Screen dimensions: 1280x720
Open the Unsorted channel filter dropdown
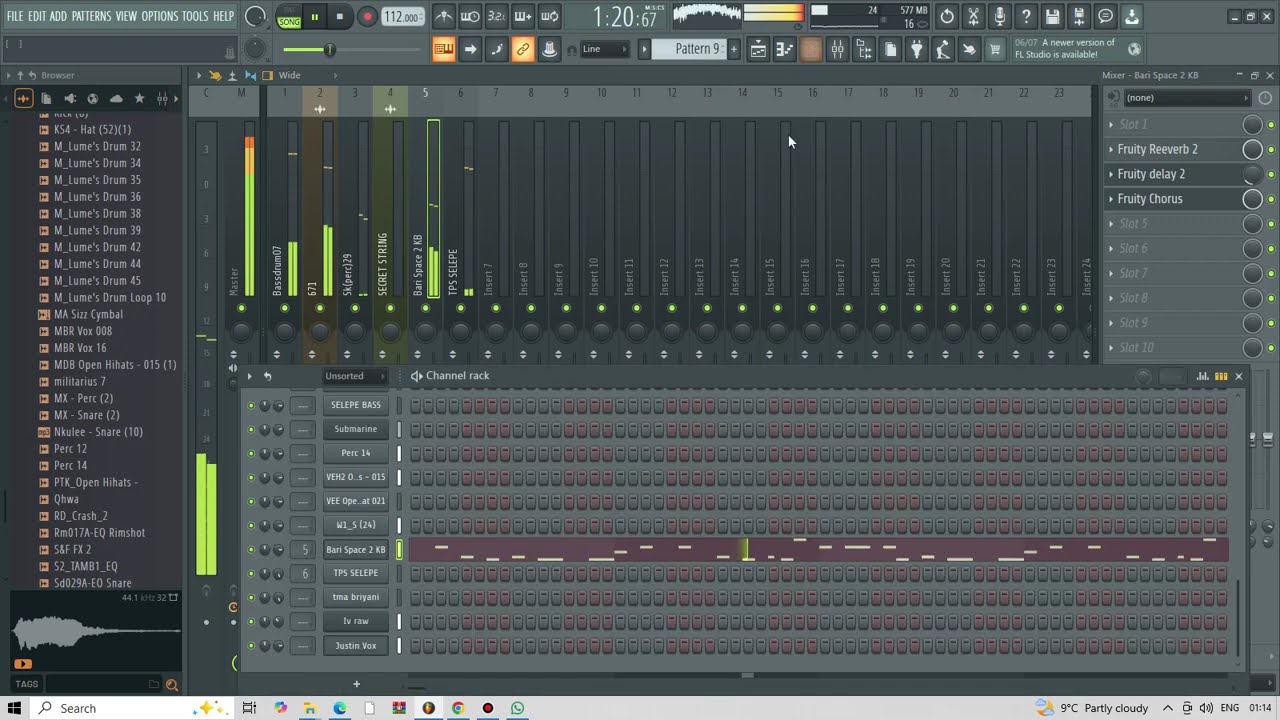(x=355, y=376)
